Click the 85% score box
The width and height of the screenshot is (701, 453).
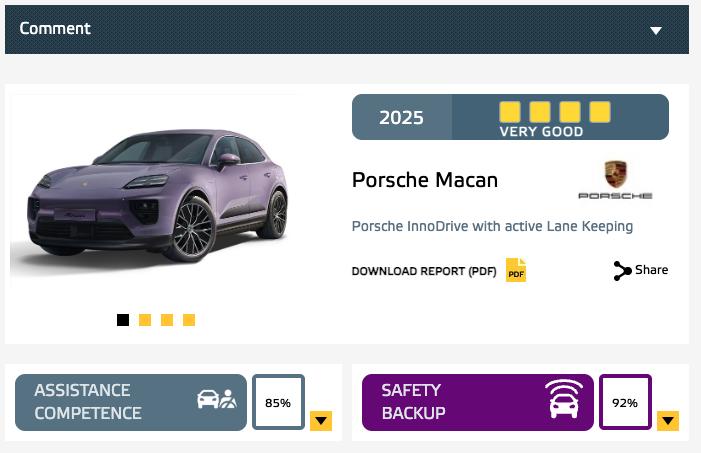point(278,402)
